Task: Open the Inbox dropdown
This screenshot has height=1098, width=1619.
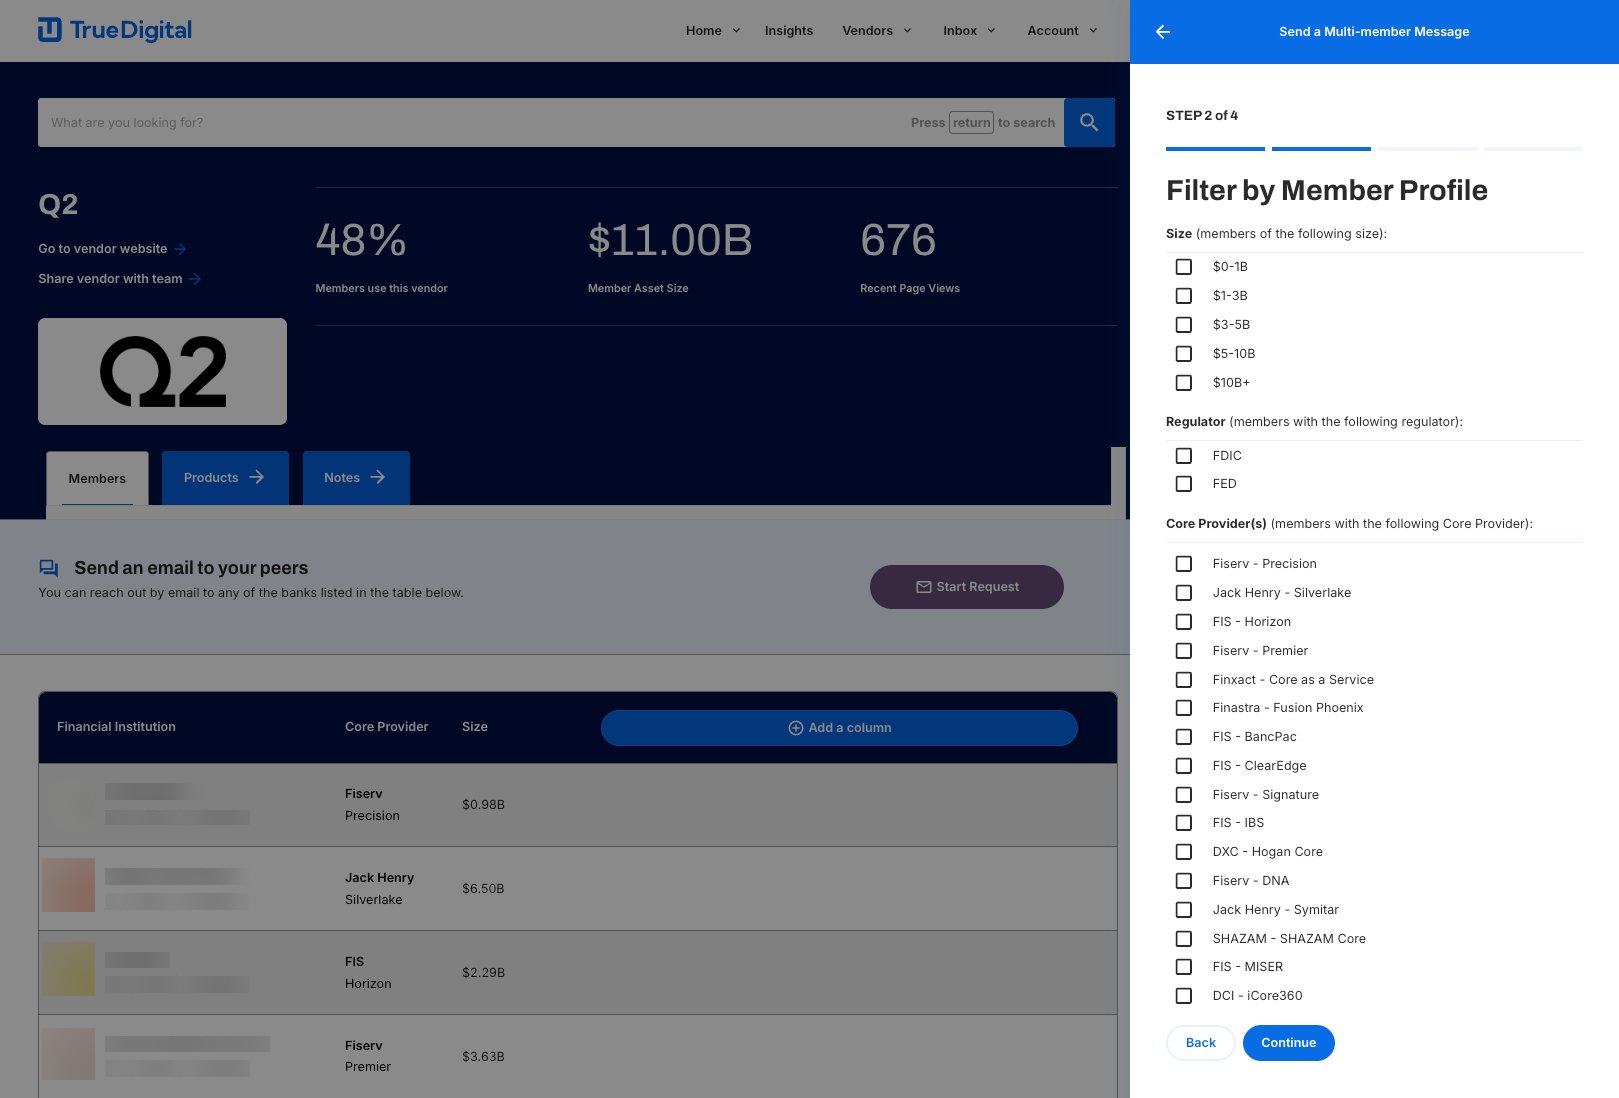Action: point(960,30)
